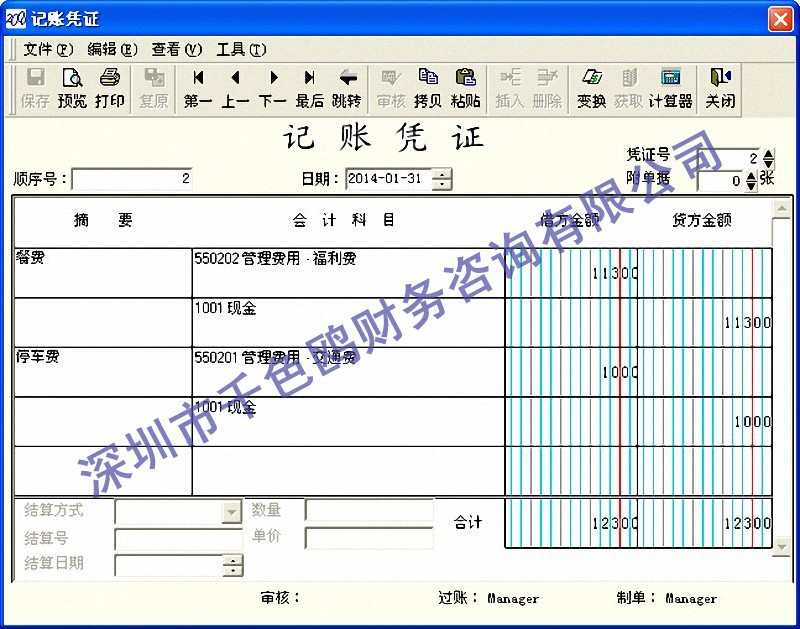
Task: Click the 凭证号 number field
Action: (x=730, y=158)
